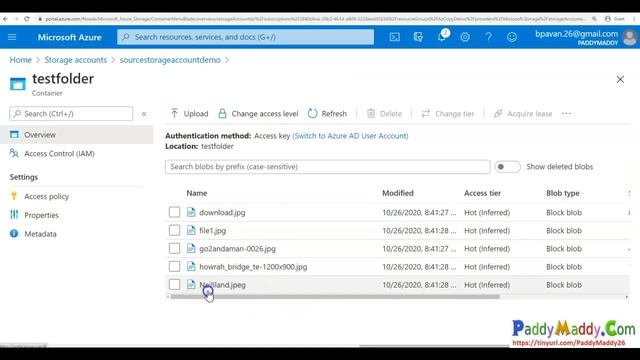Click the file icon for howrah_bridge_te-1200x900.jpg

click(191, 267)
